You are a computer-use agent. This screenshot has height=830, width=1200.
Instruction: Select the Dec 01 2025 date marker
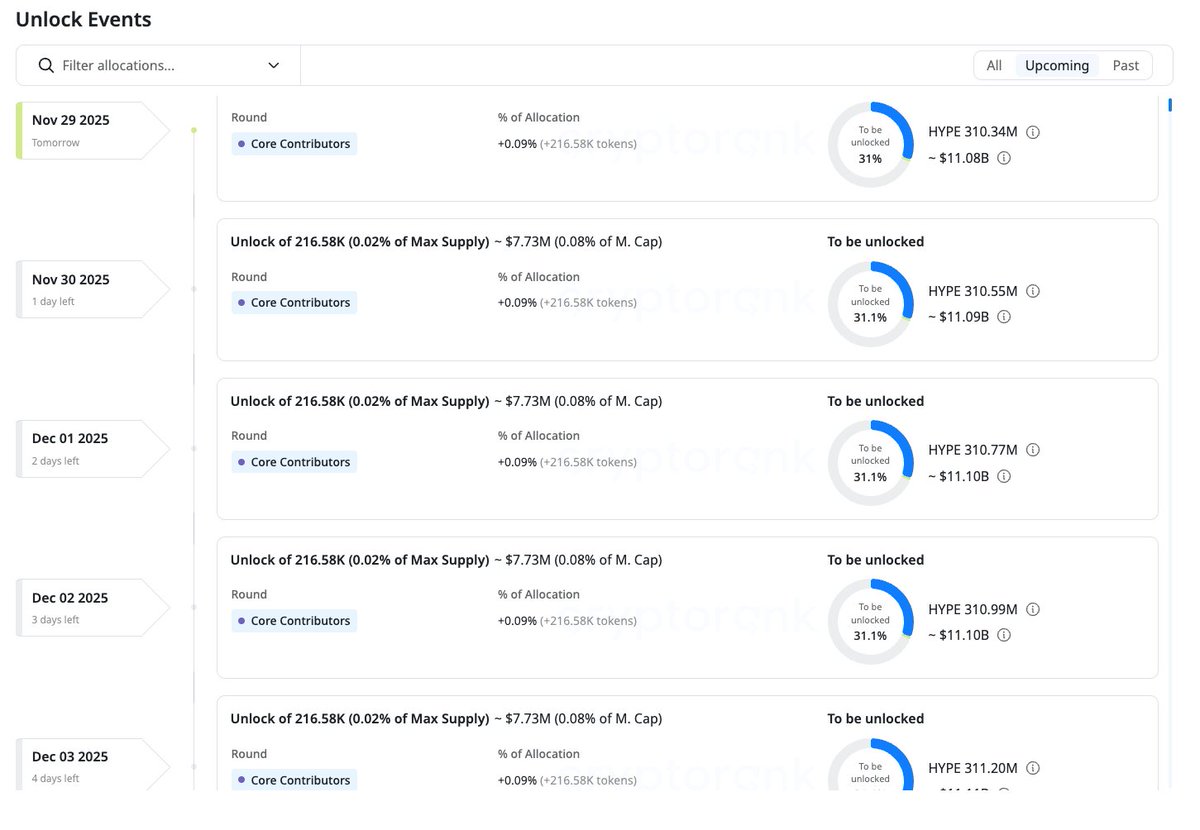[x=93, y=448]
